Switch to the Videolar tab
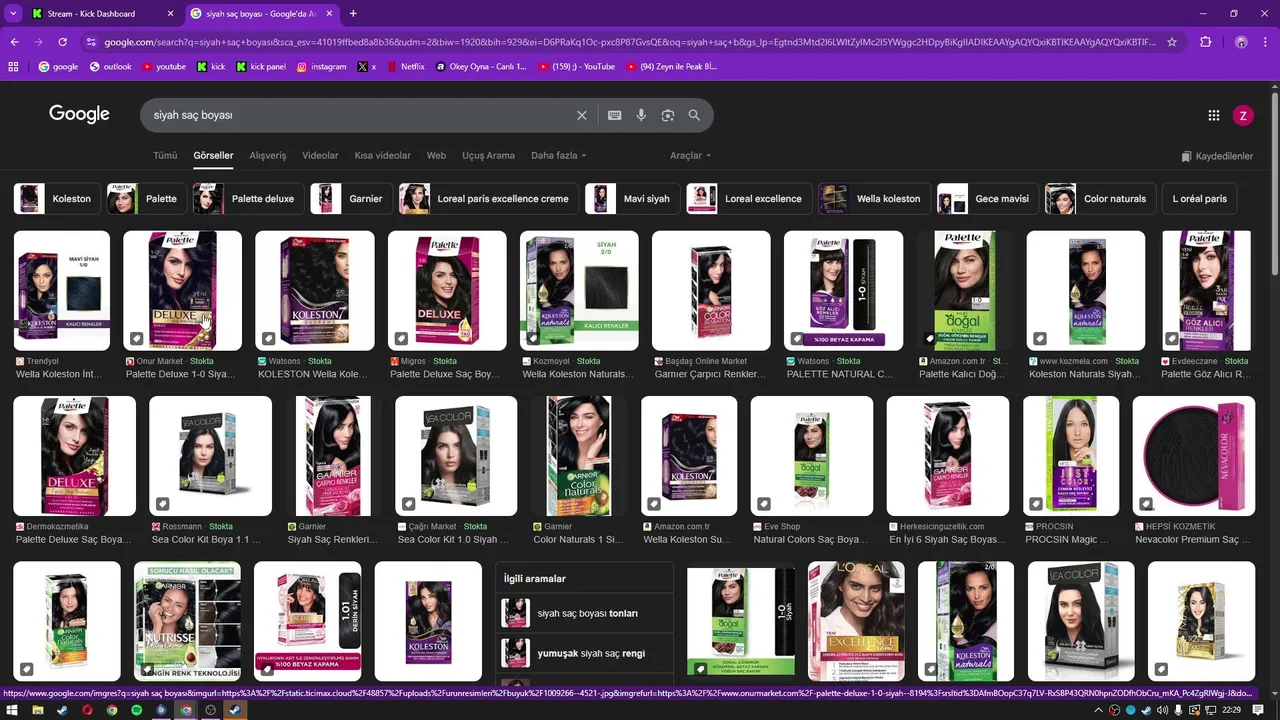Screen dimensions: 1280x720 coord(320,156)
